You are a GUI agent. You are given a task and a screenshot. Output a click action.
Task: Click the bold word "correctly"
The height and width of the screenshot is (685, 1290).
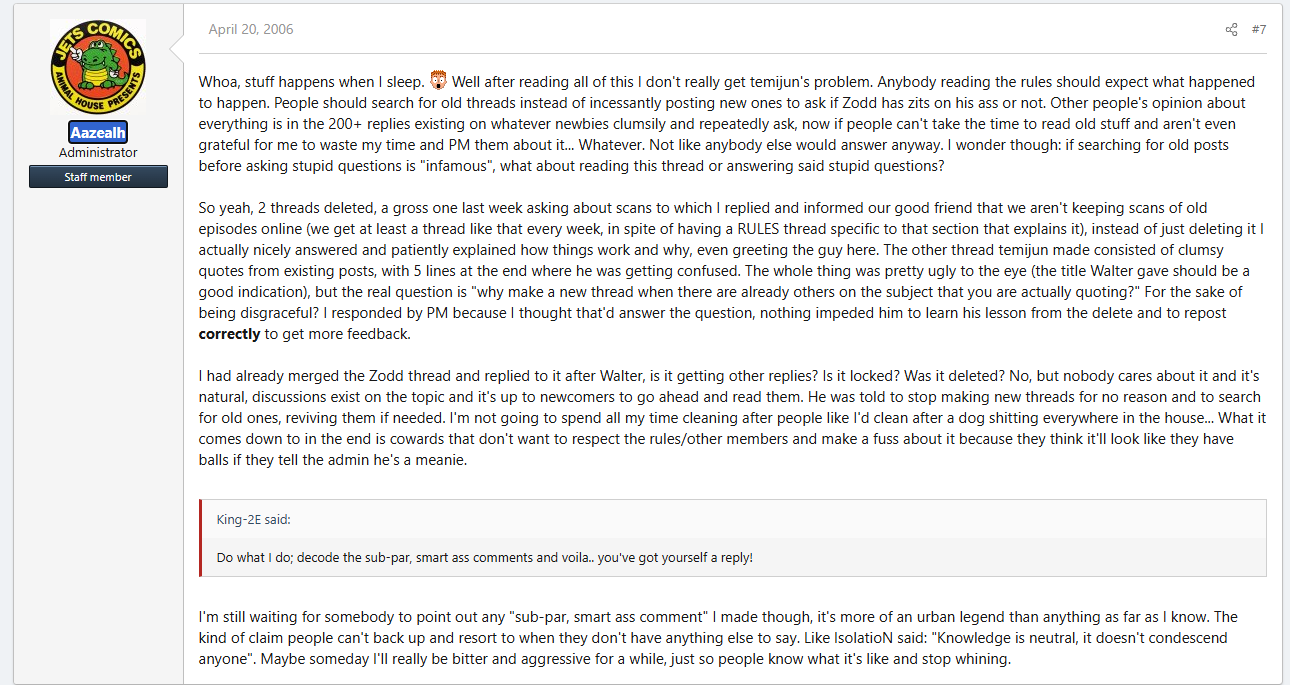pyautogui.click(x=229, y=334)
